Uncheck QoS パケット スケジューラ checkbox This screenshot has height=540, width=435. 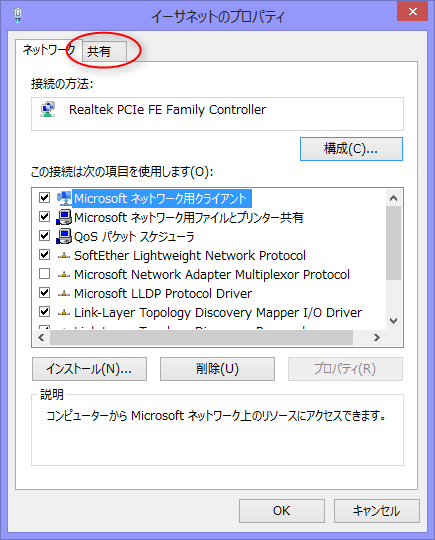pos(44,236)
